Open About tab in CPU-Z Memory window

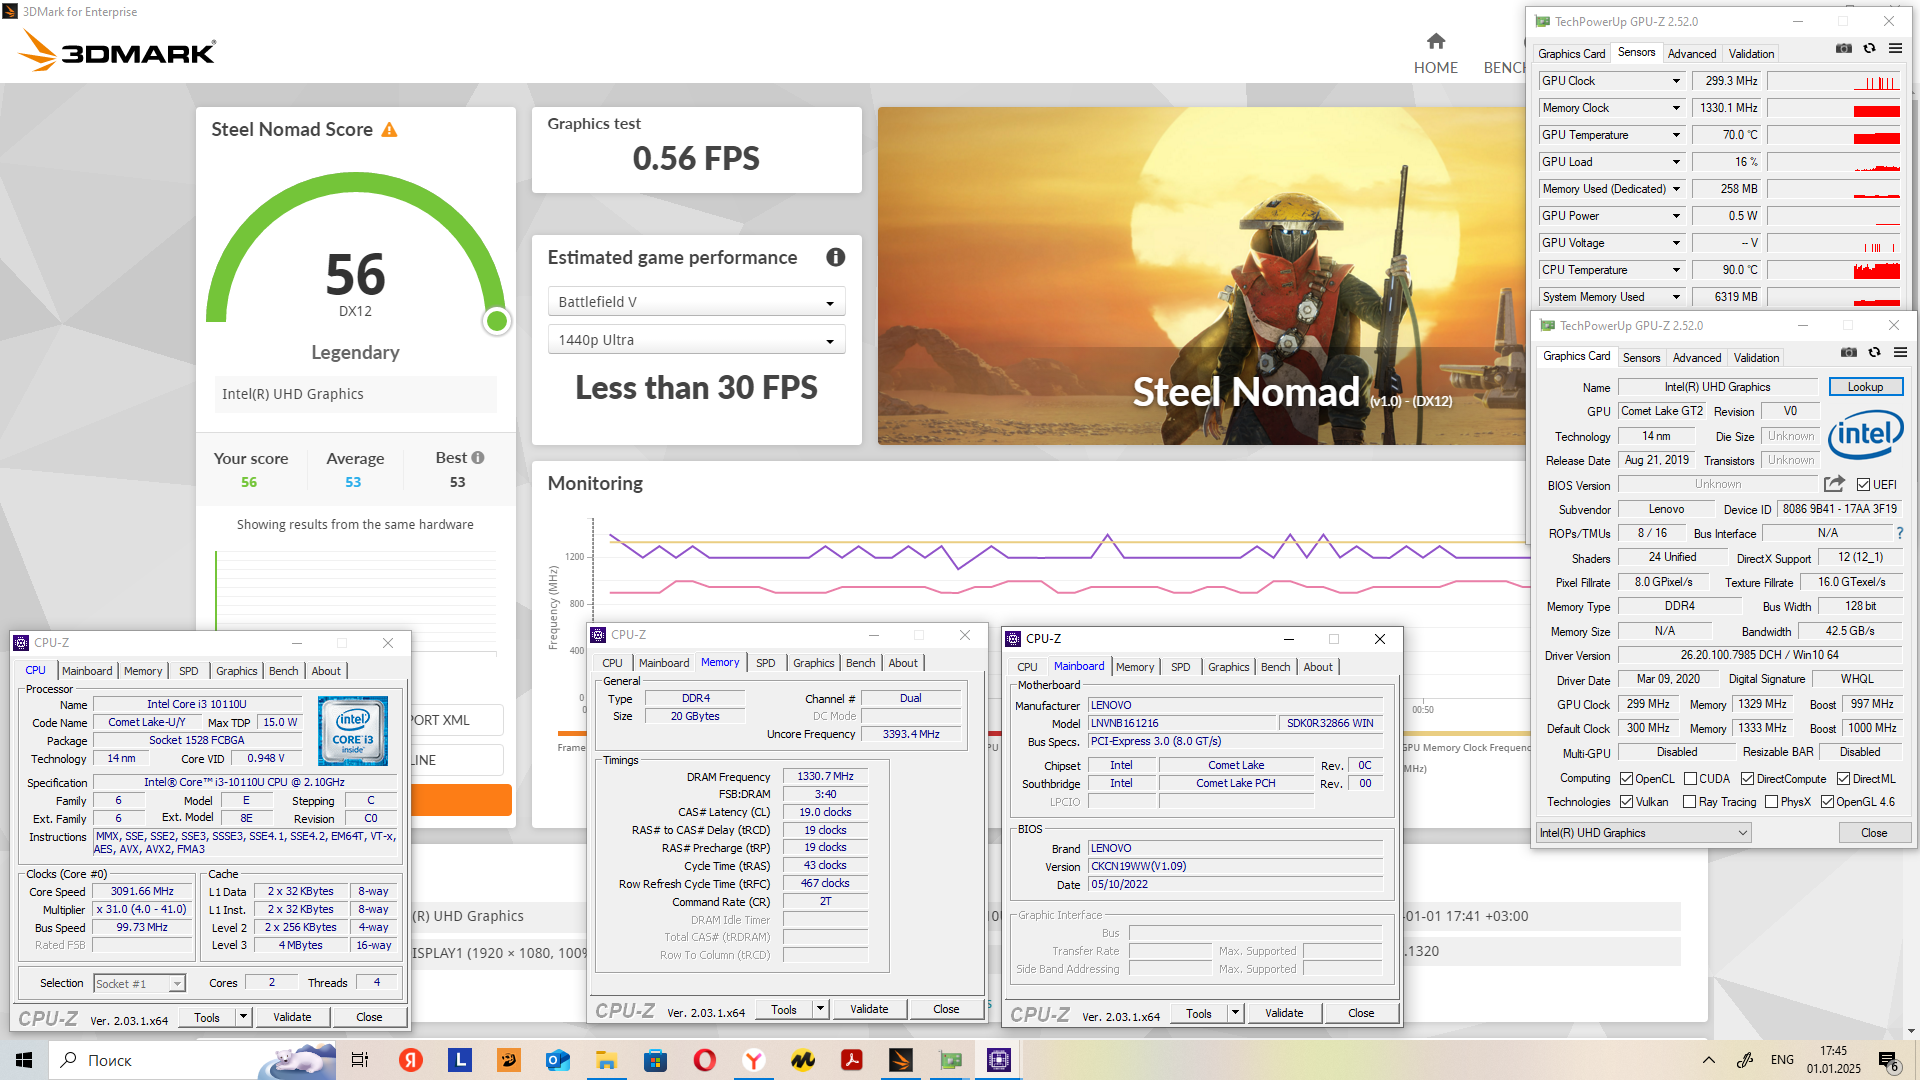point(903,663)
